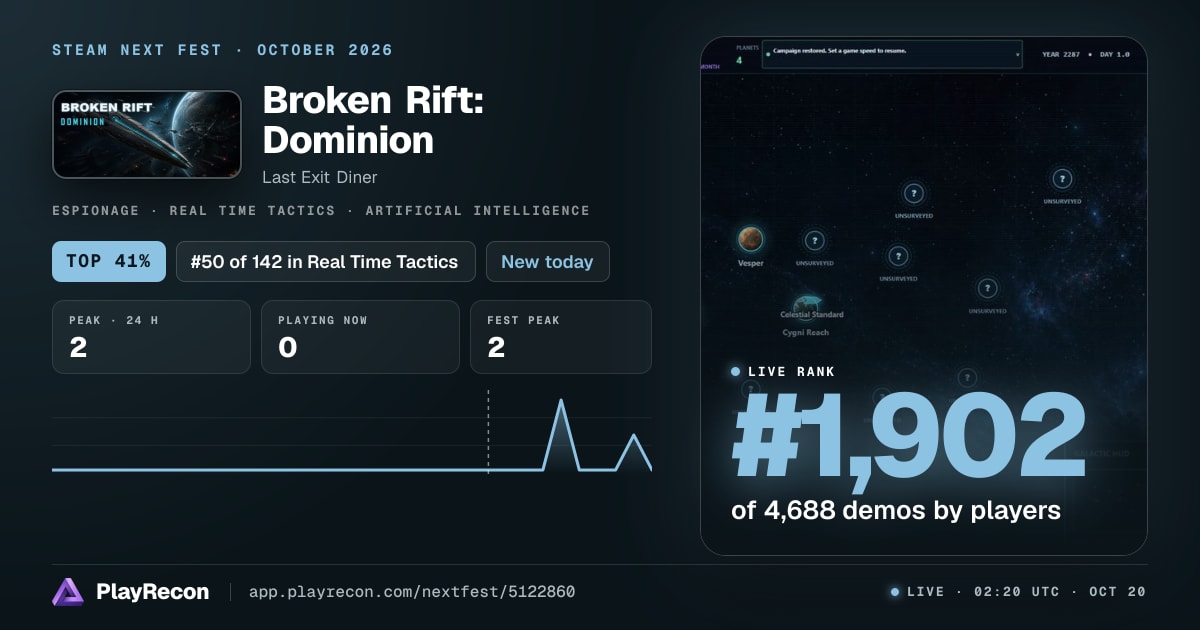Click the unsurveyed marker below YEAR 2287

click(1062, 179)
